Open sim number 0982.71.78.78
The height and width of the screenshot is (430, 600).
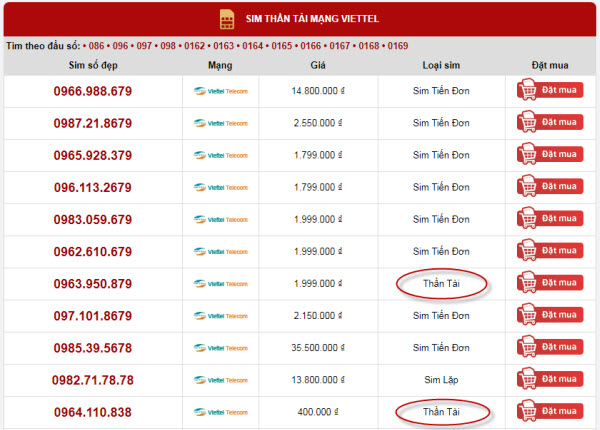(93, 381)
